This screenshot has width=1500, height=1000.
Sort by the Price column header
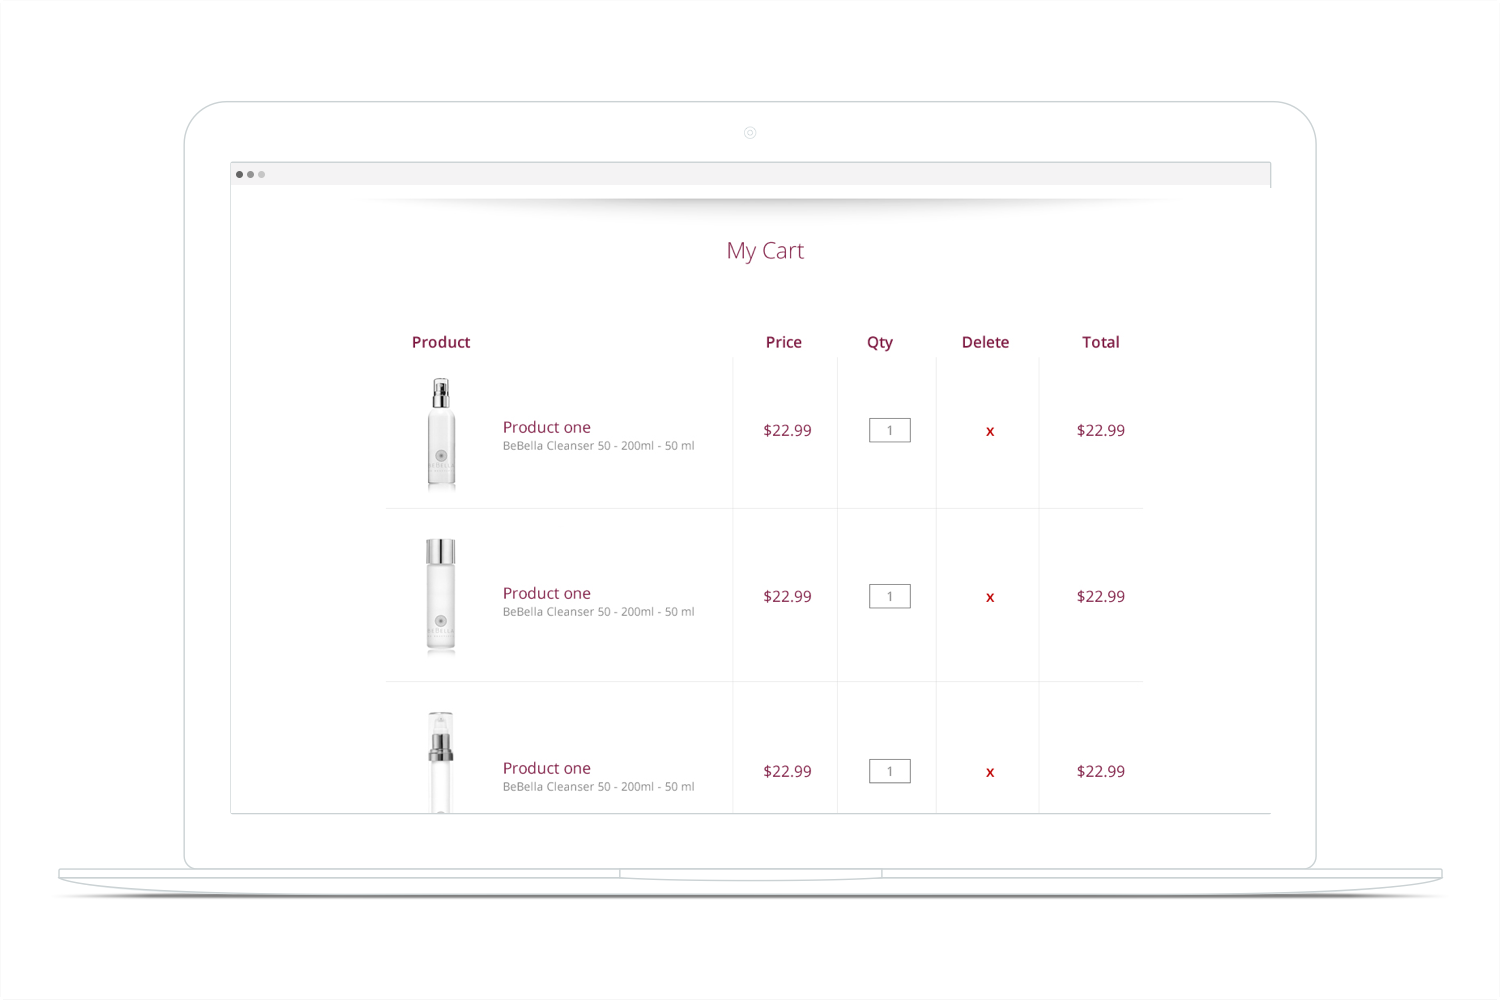click(783, 342)
